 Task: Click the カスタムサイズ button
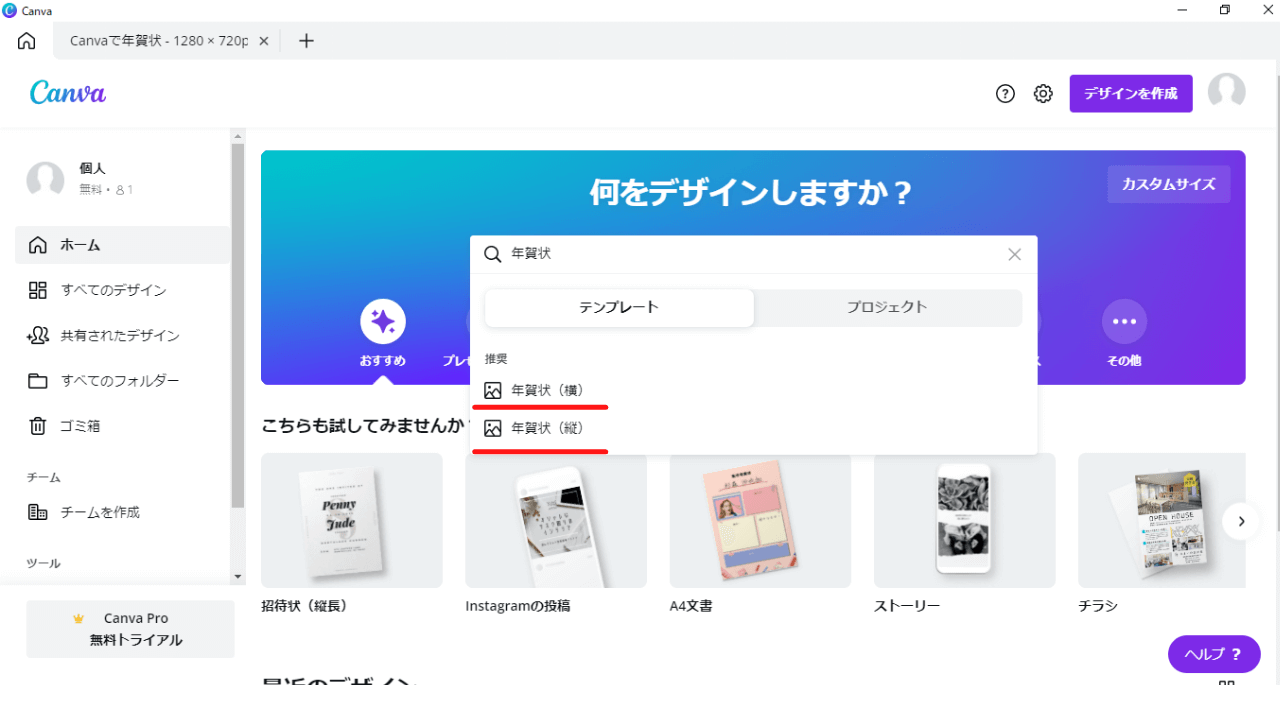coord(1168,184)
